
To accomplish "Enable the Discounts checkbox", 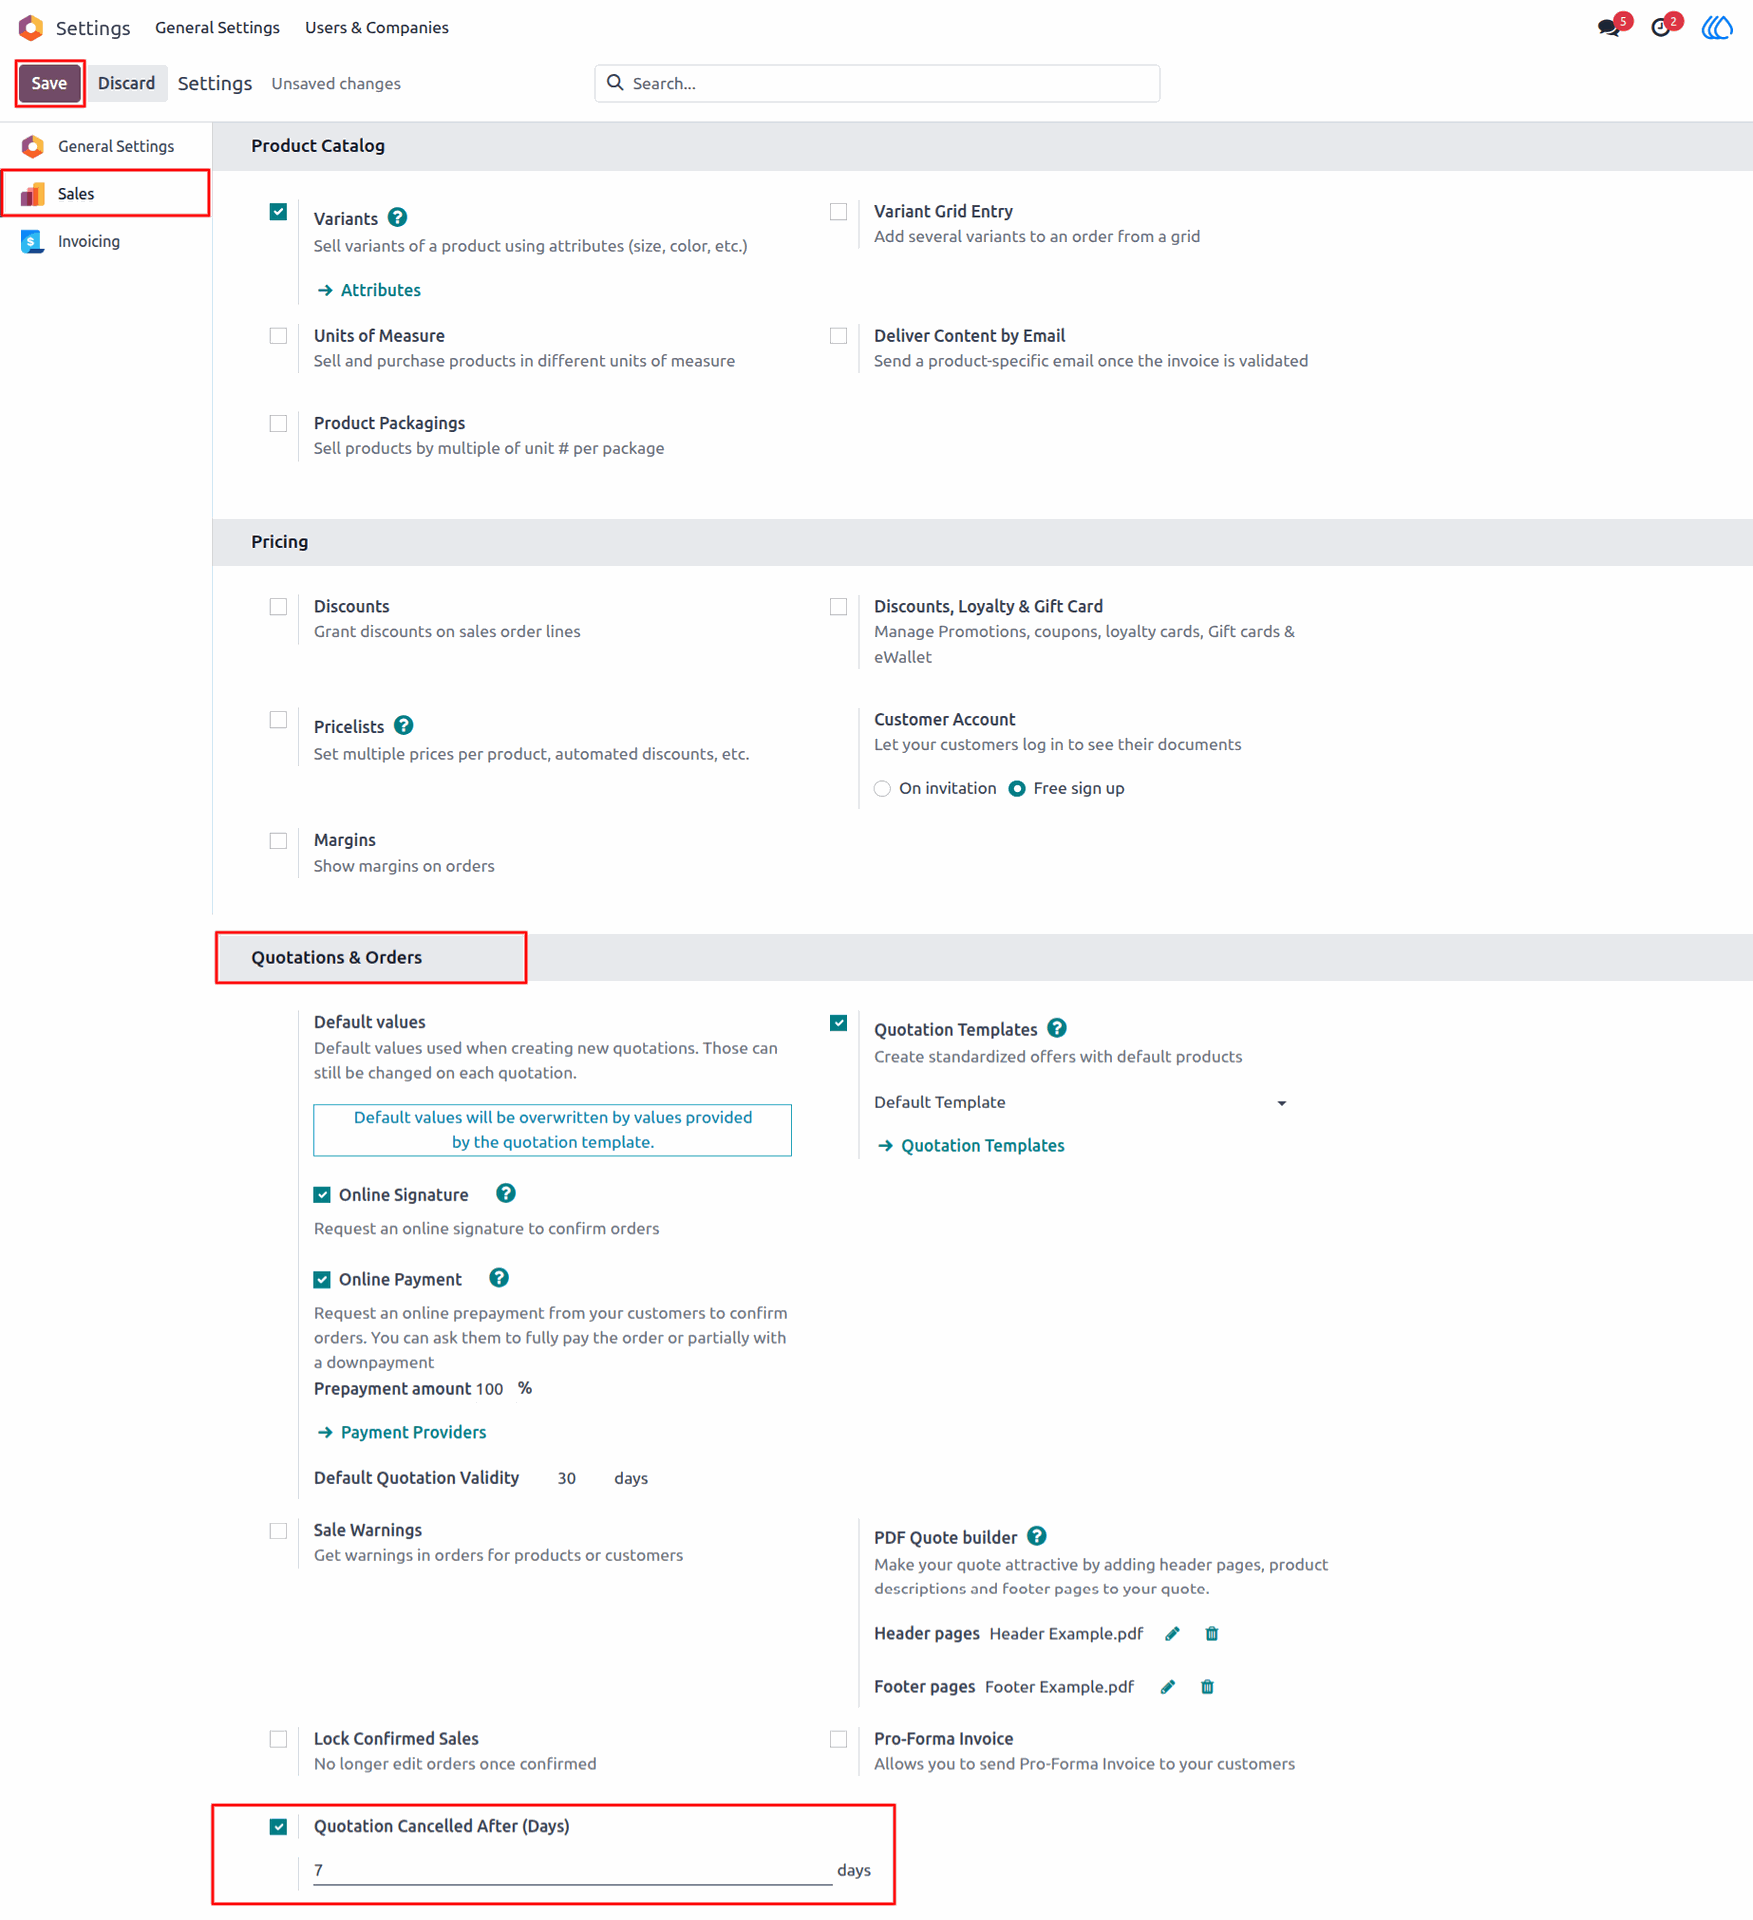I will (278, 606).
